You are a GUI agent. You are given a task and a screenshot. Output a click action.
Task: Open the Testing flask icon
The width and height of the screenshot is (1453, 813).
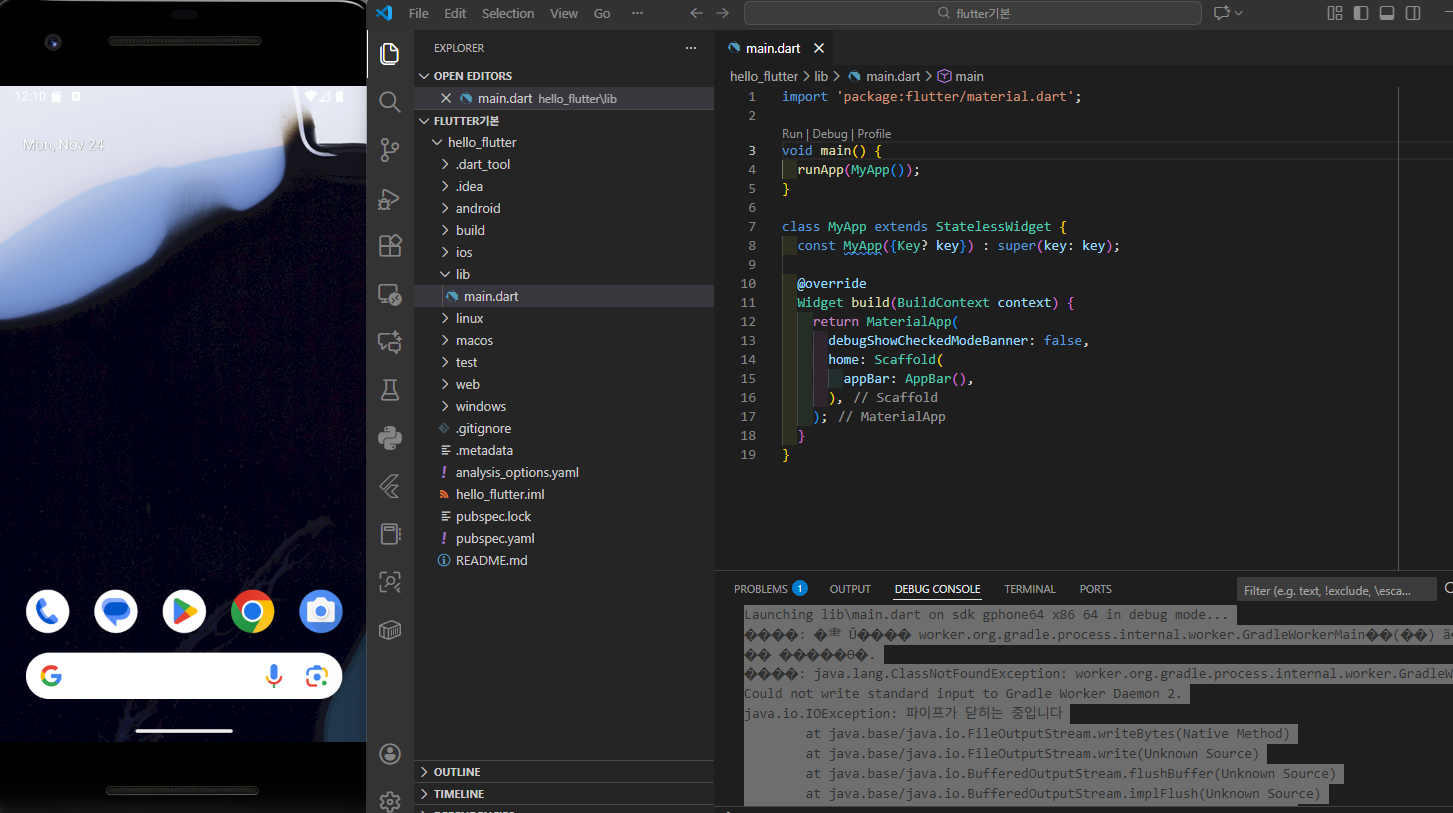click(390, 390)
